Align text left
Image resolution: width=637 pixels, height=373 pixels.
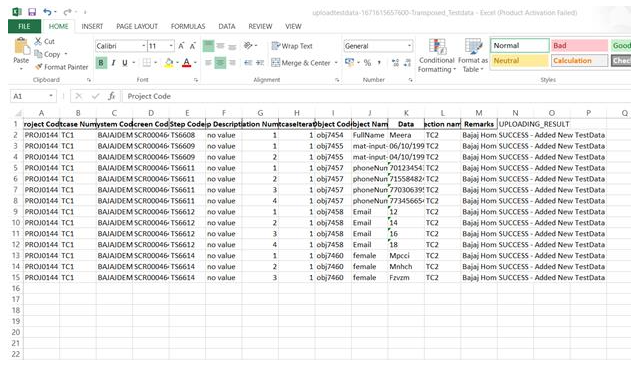tap(208, 63)
